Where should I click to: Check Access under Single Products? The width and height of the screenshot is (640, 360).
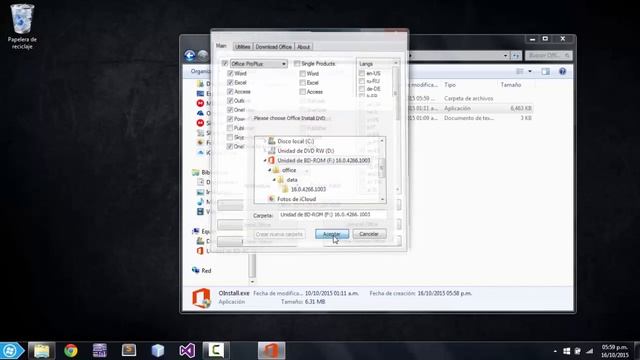click(302, 92)
